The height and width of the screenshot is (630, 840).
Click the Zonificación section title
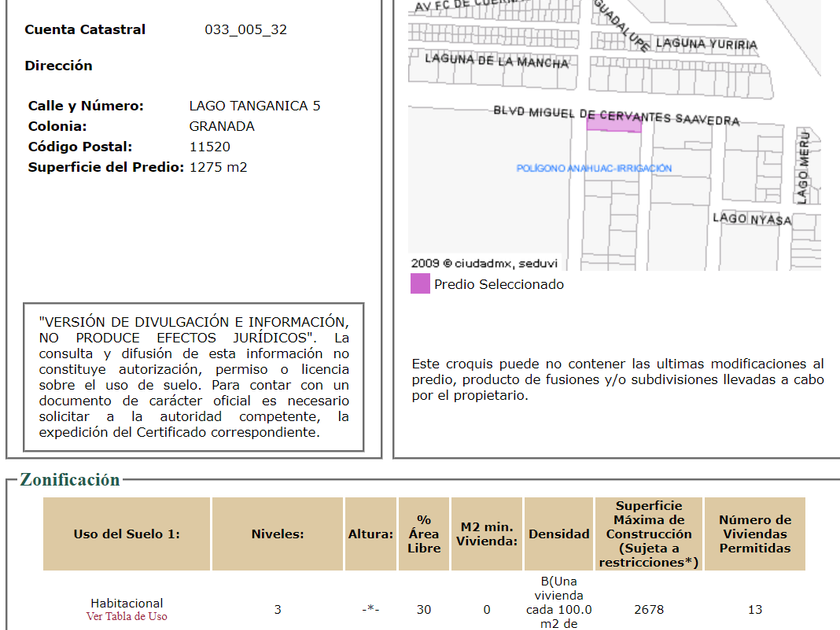[70, 479]
